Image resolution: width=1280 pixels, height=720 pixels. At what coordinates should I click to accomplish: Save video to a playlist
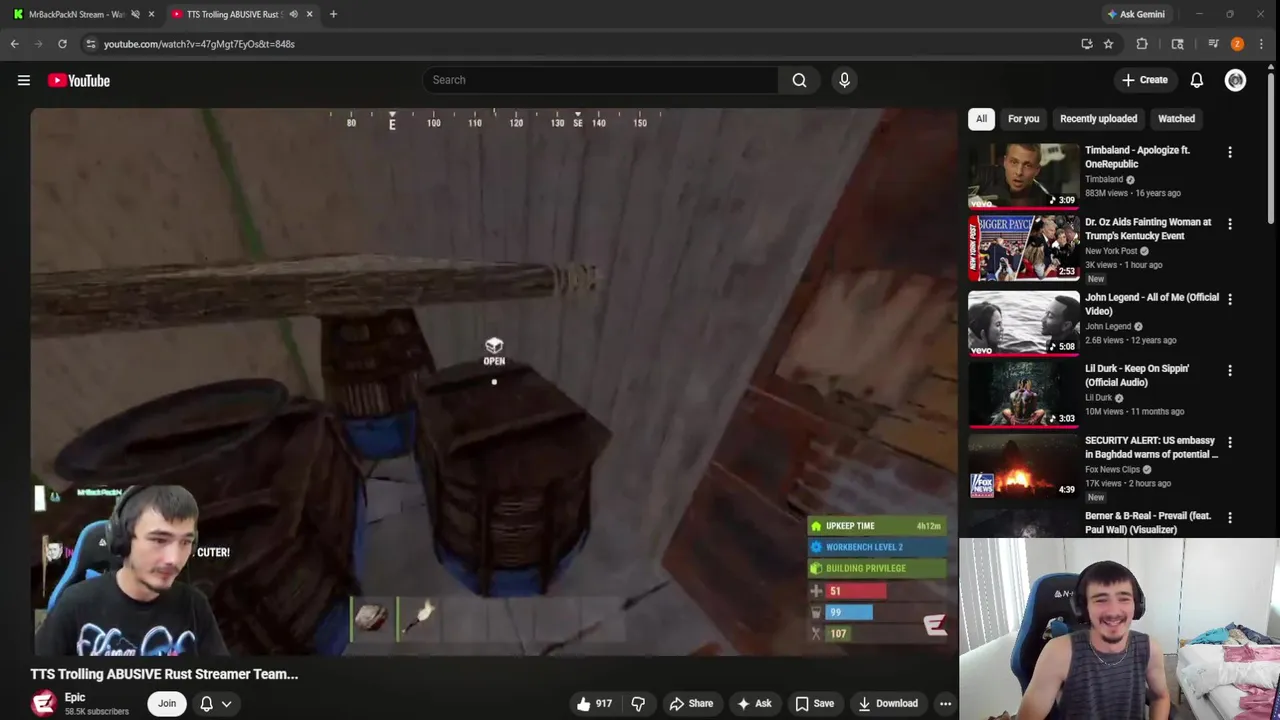tap(815, 704)
